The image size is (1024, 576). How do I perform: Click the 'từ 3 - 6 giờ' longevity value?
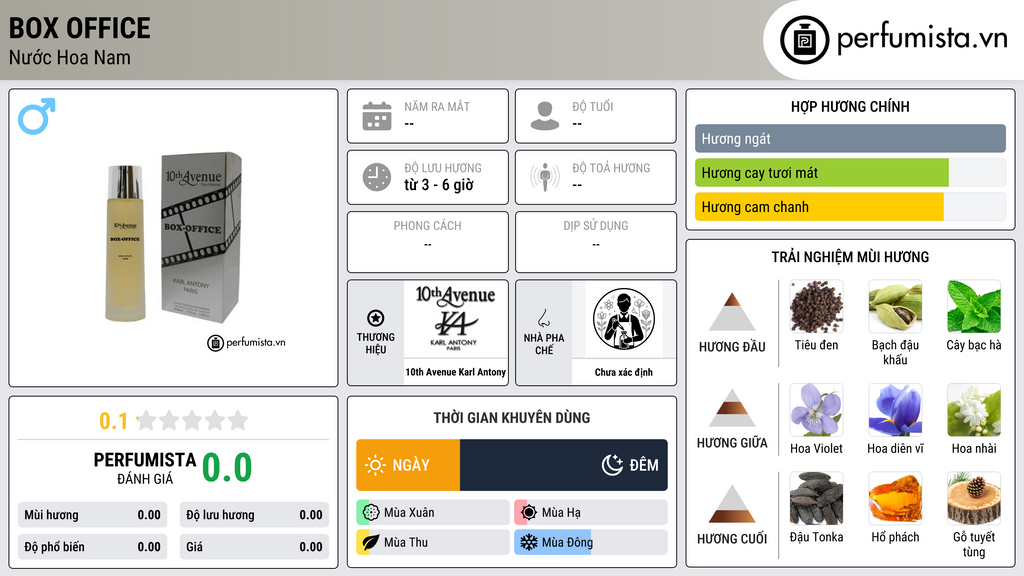tap(439, 185)
